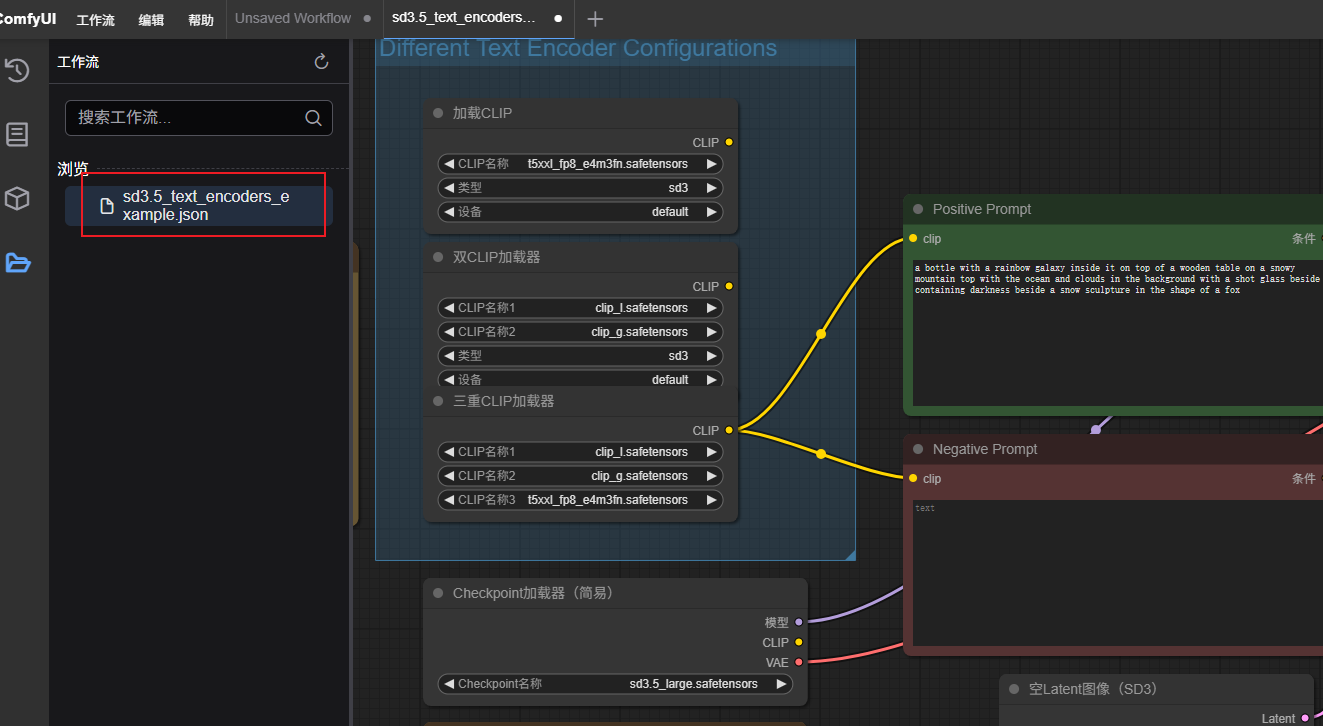Open the 帮助 menu
The image size is (1323, 726).
(x=200, y=20)
